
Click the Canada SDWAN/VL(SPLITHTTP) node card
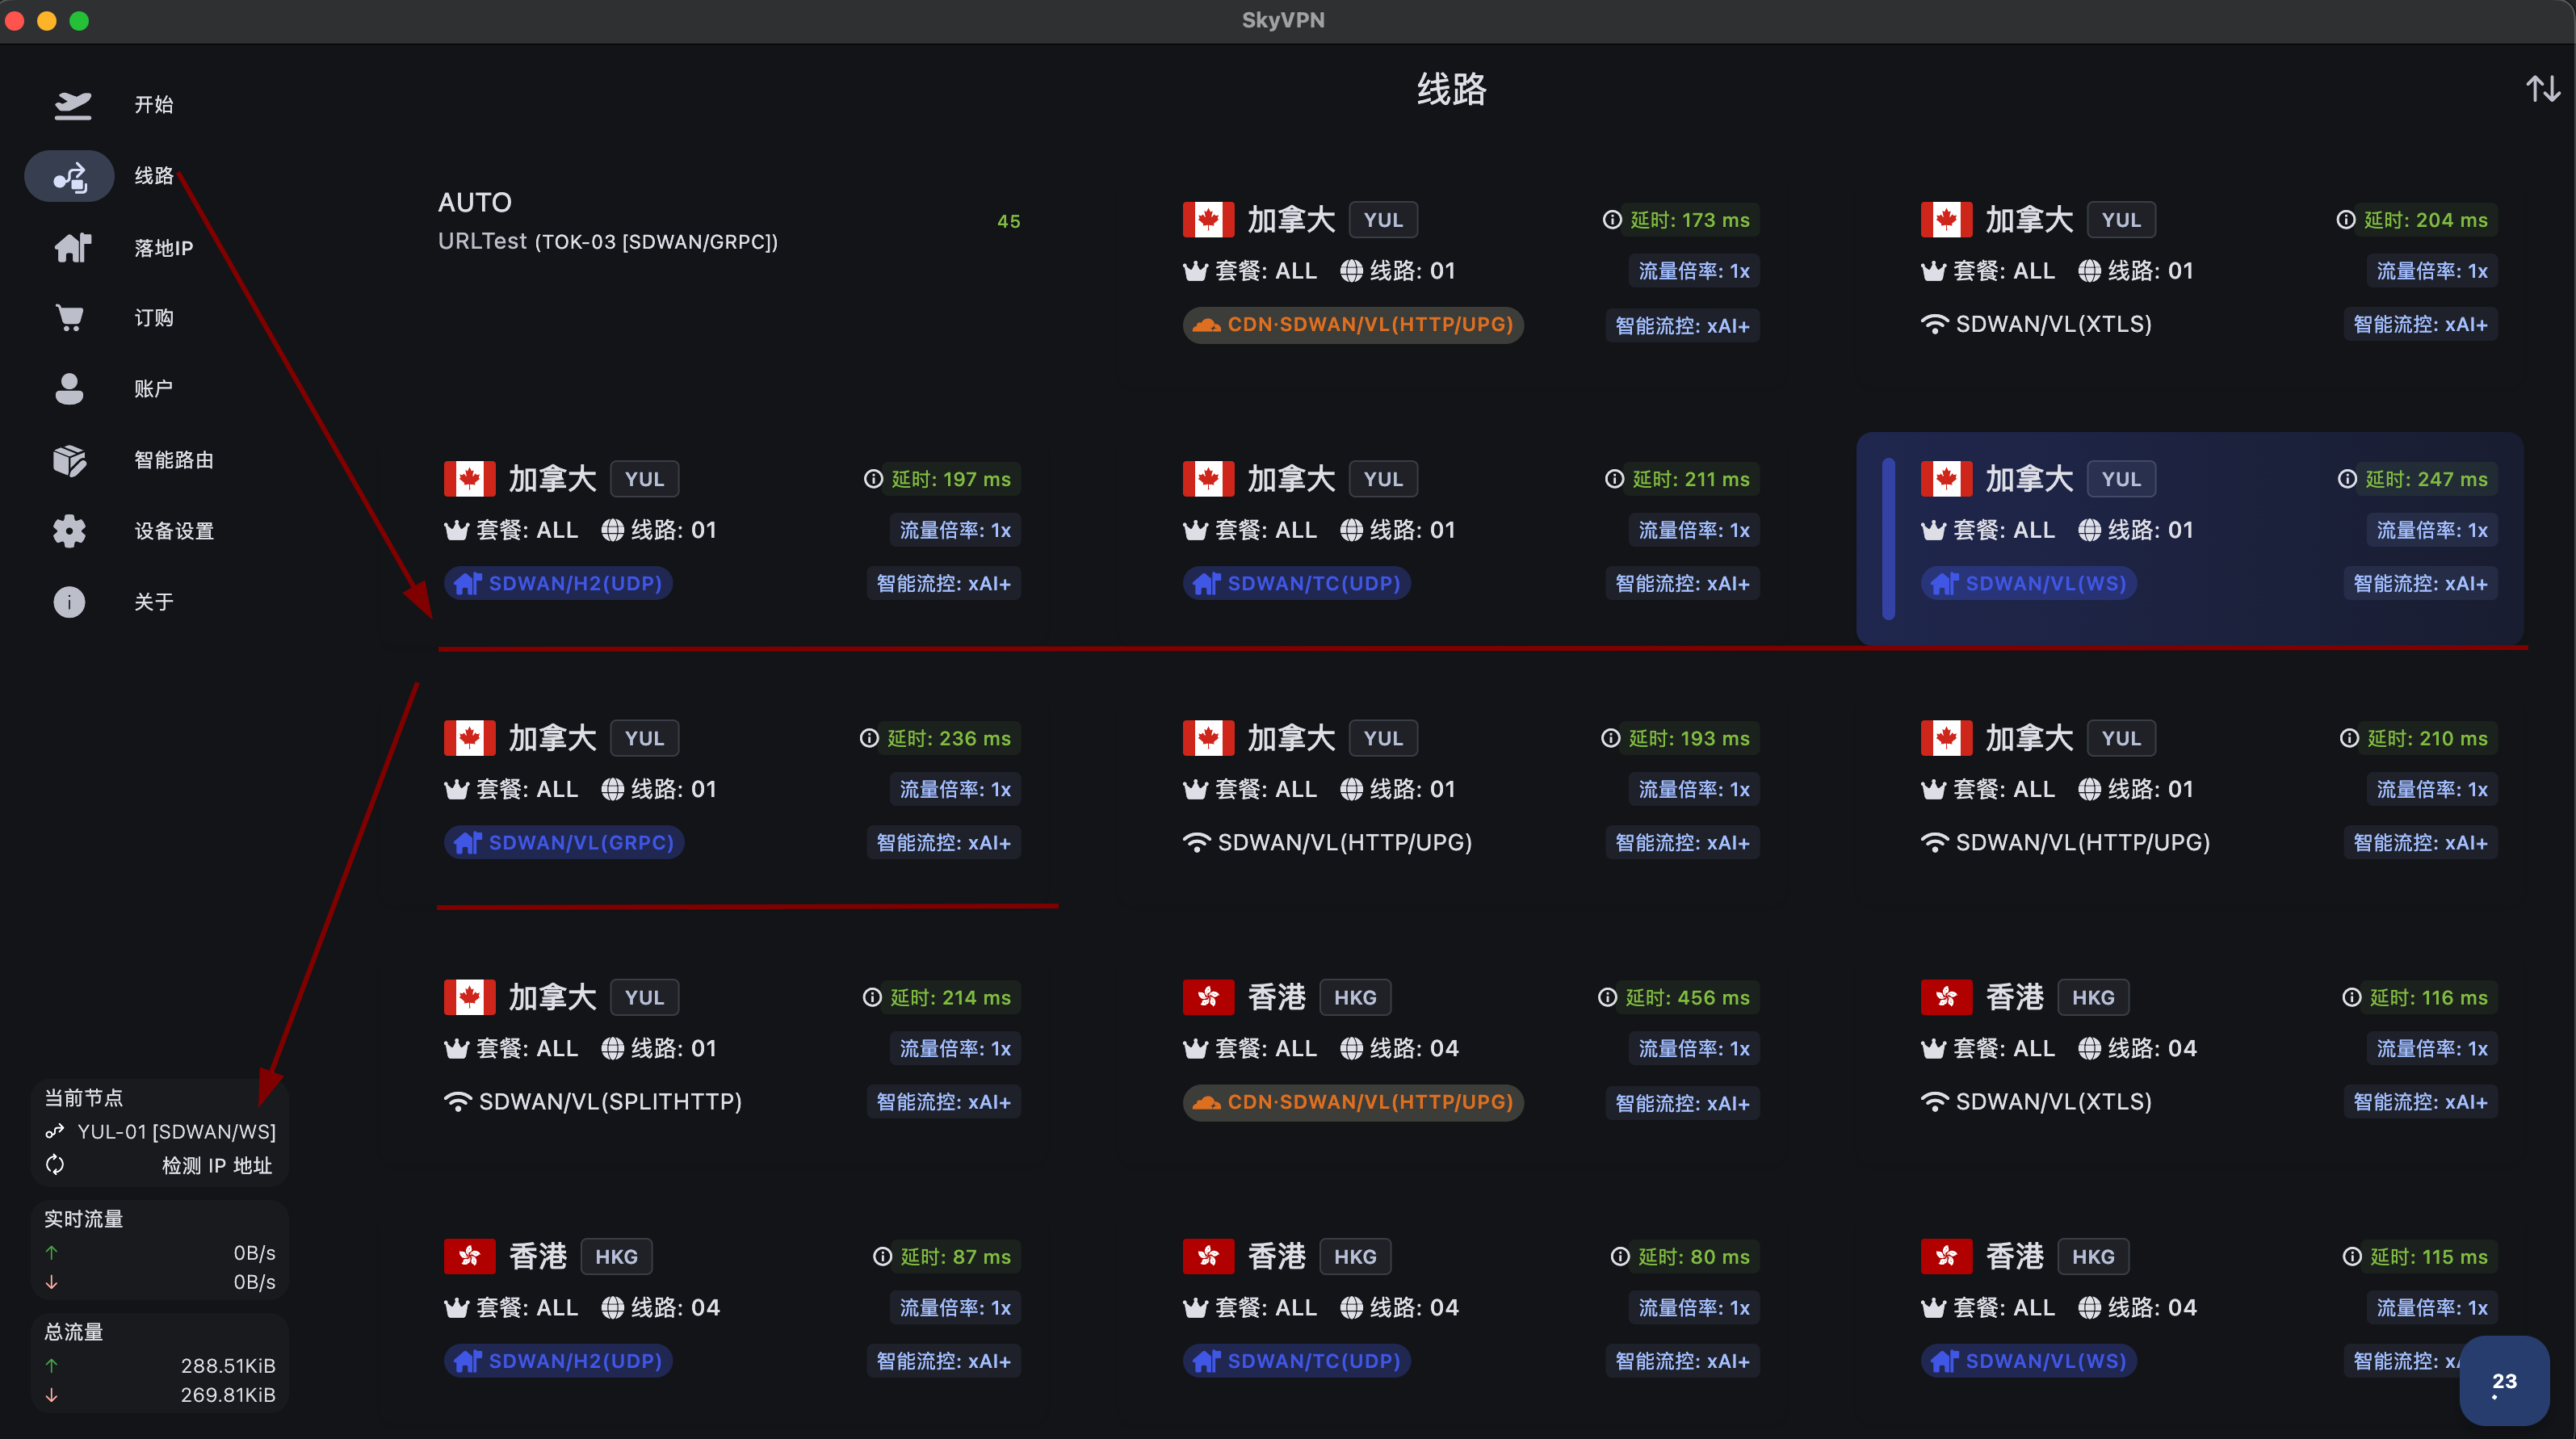730,1048
